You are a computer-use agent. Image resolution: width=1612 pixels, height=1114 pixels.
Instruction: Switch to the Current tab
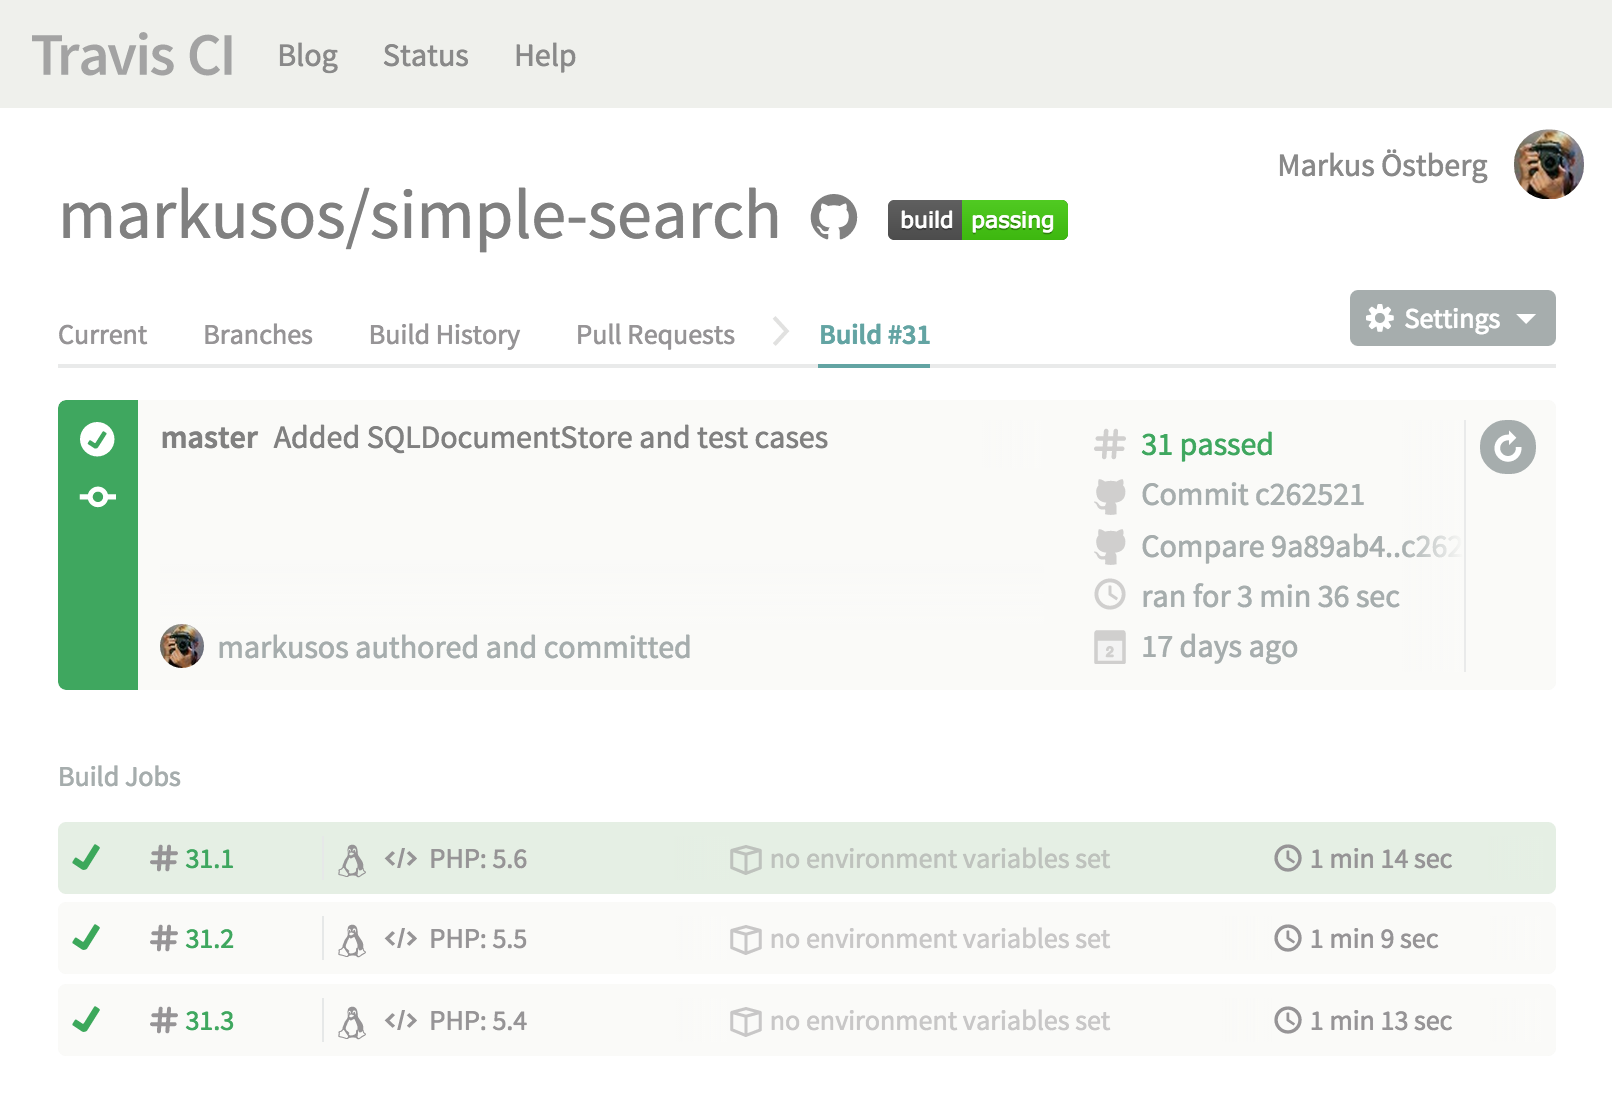point(102,334)
